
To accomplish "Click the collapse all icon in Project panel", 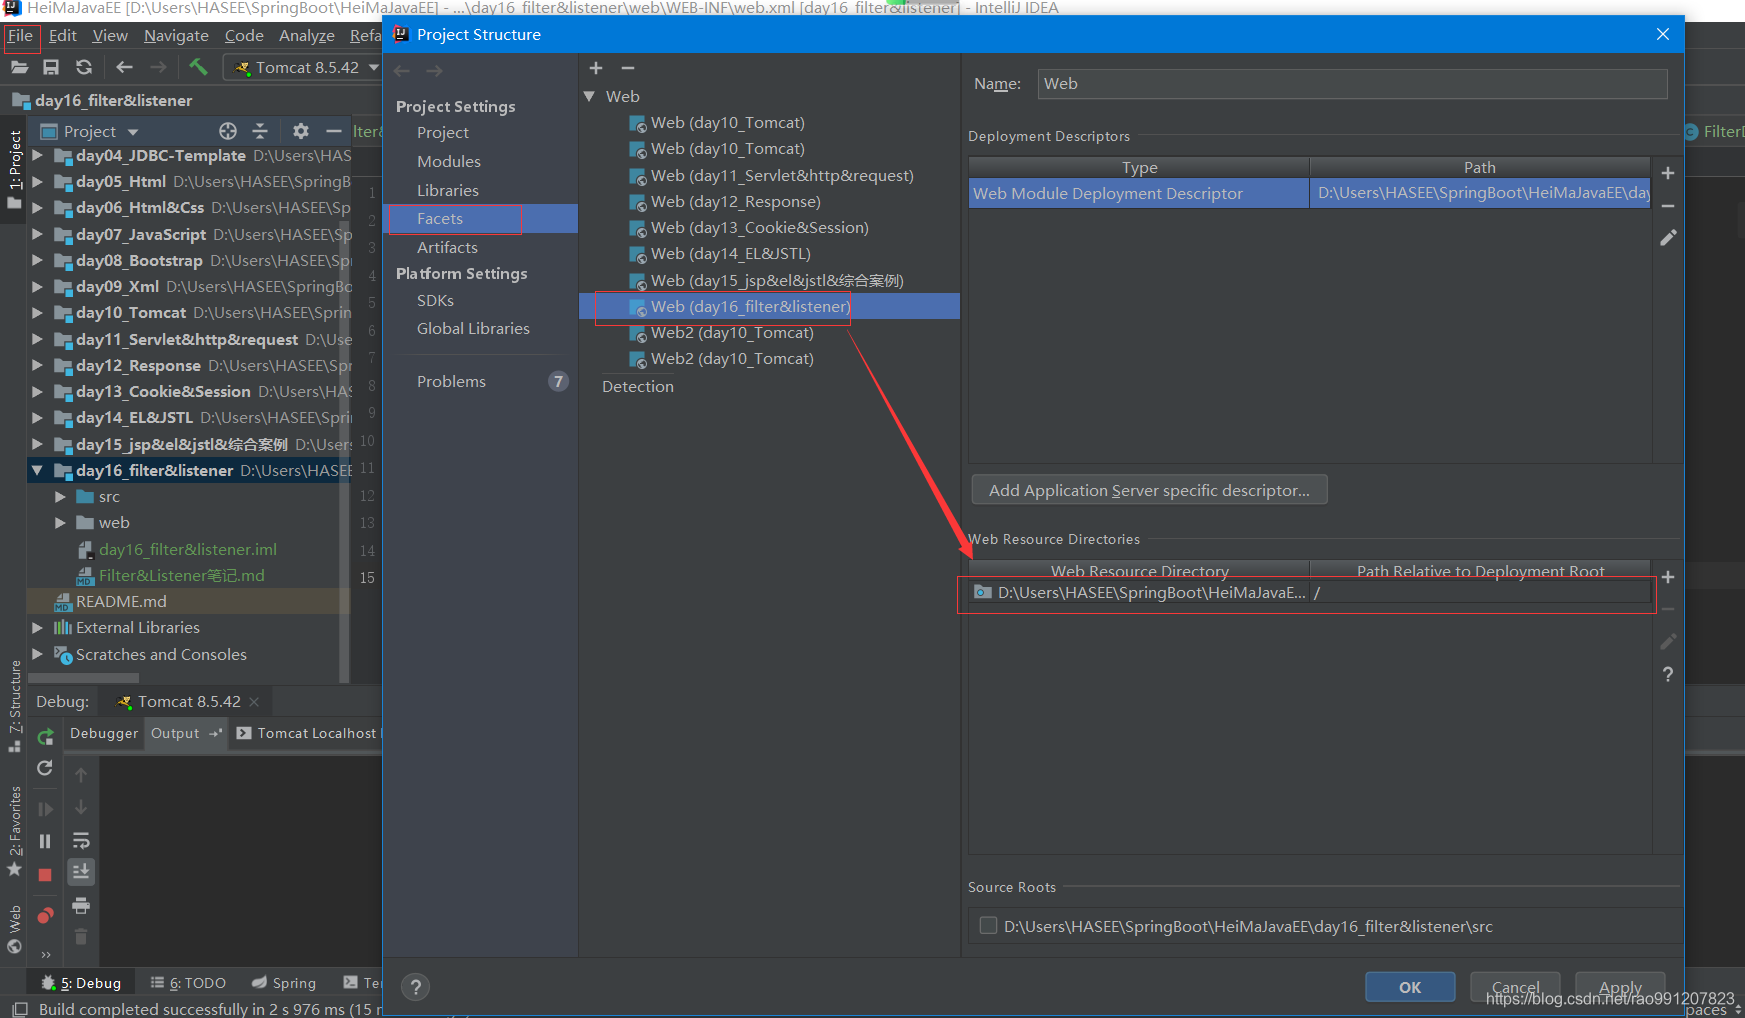I will (260, 131).
